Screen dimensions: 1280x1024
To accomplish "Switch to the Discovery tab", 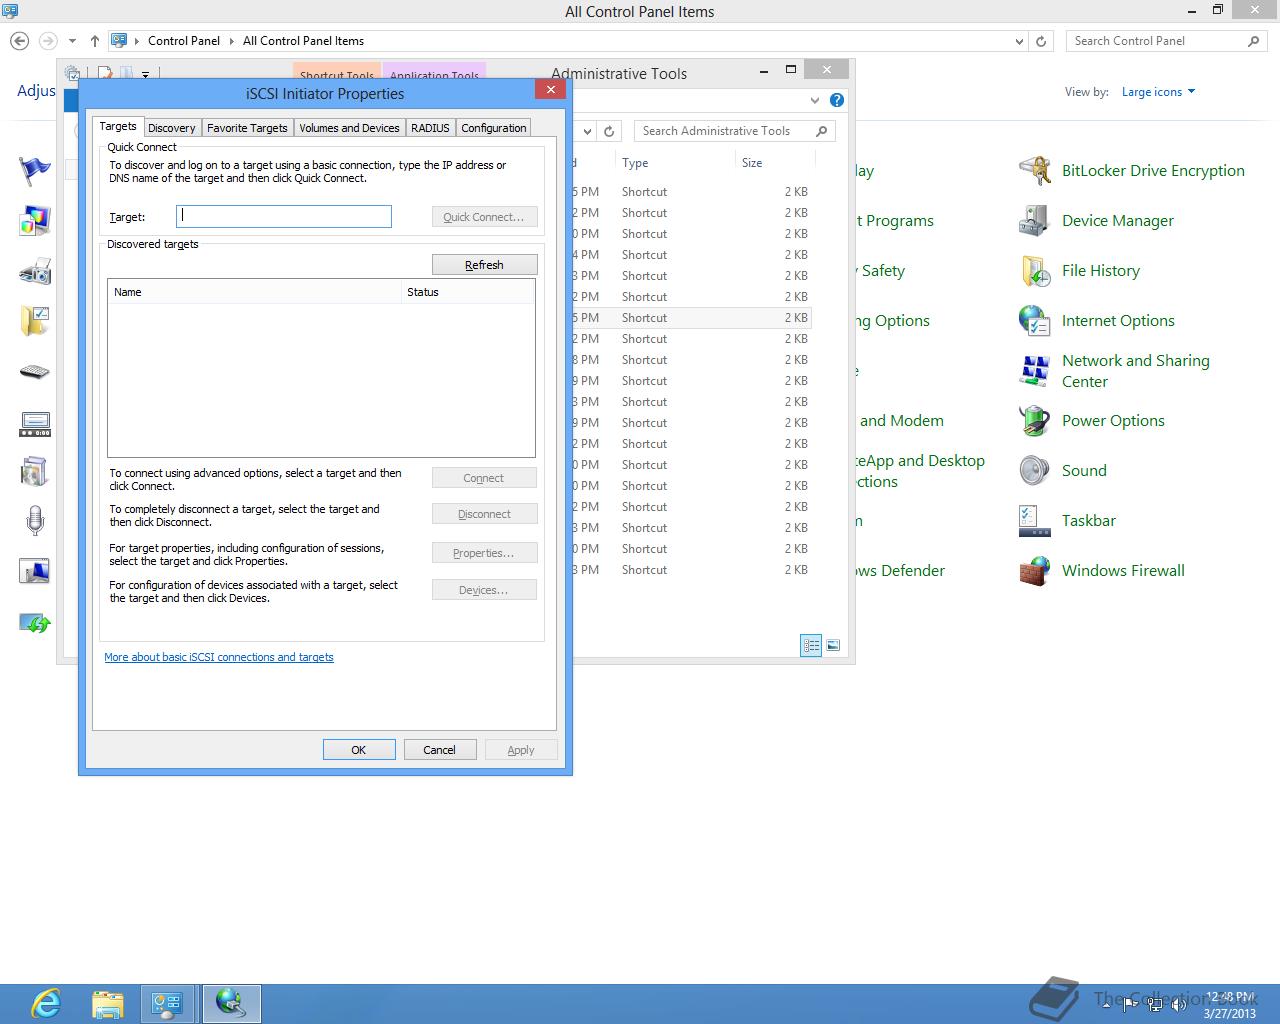I will pos(172,128).
